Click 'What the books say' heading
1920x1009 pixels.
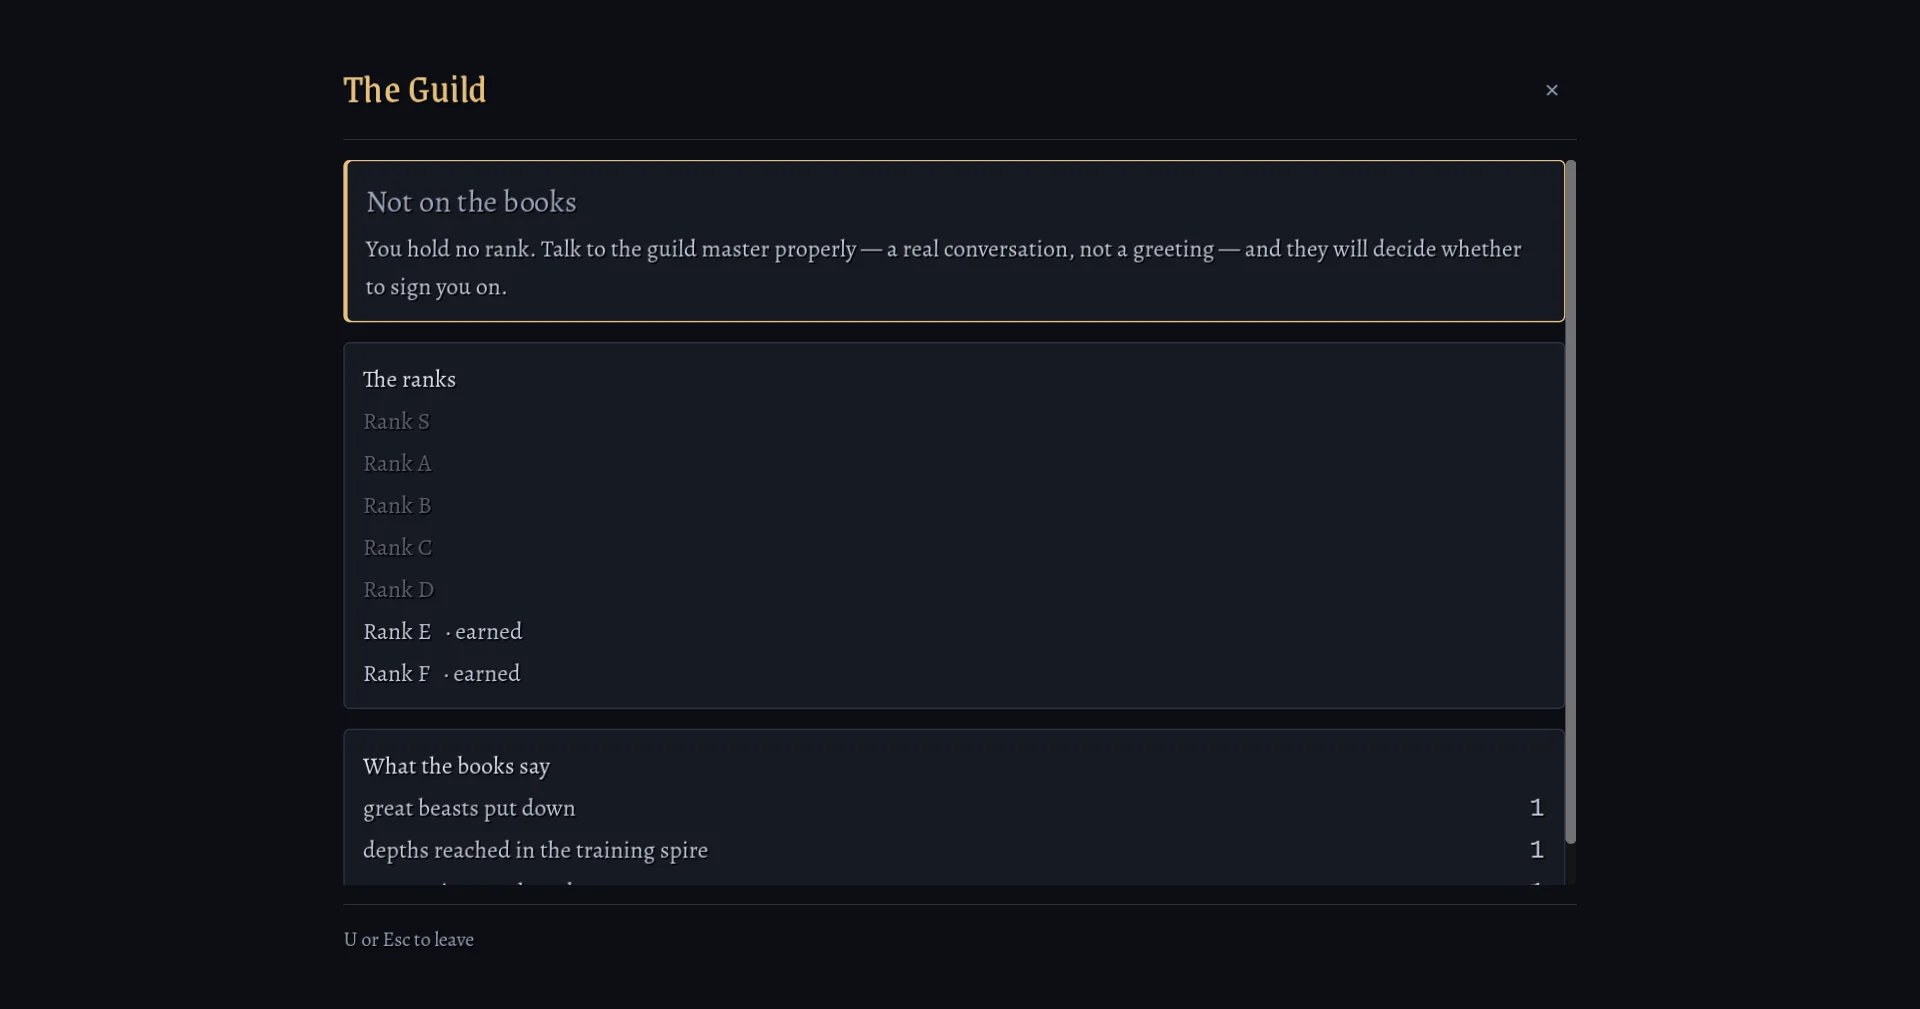(x=456, y=766)
